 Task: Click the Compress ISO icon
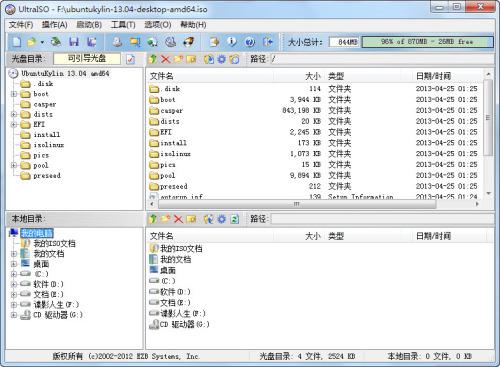pos(135,42)
